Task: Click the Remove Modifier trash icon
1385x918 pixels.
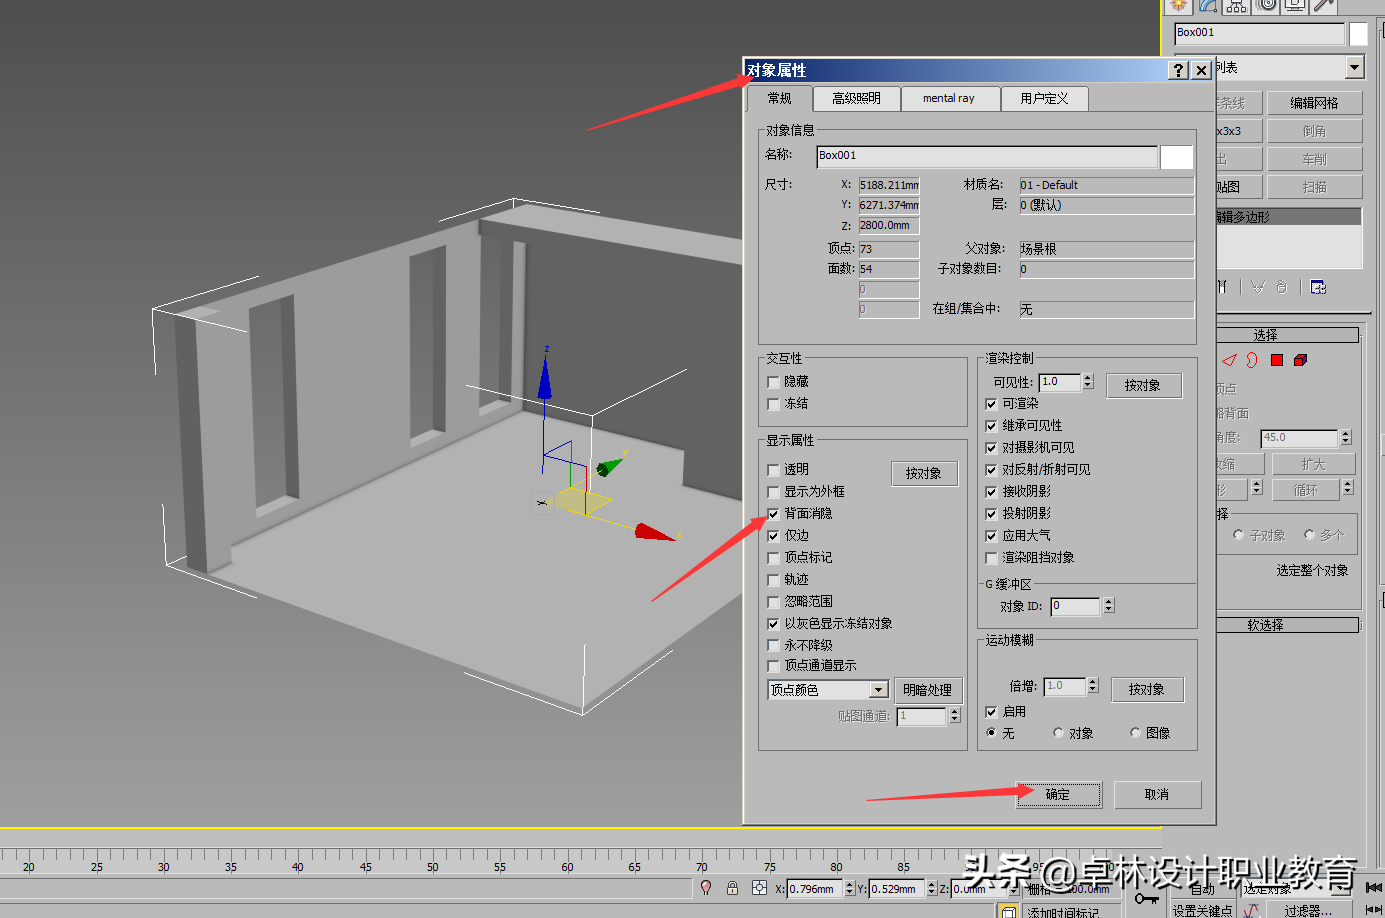Action: [1282, 287]
